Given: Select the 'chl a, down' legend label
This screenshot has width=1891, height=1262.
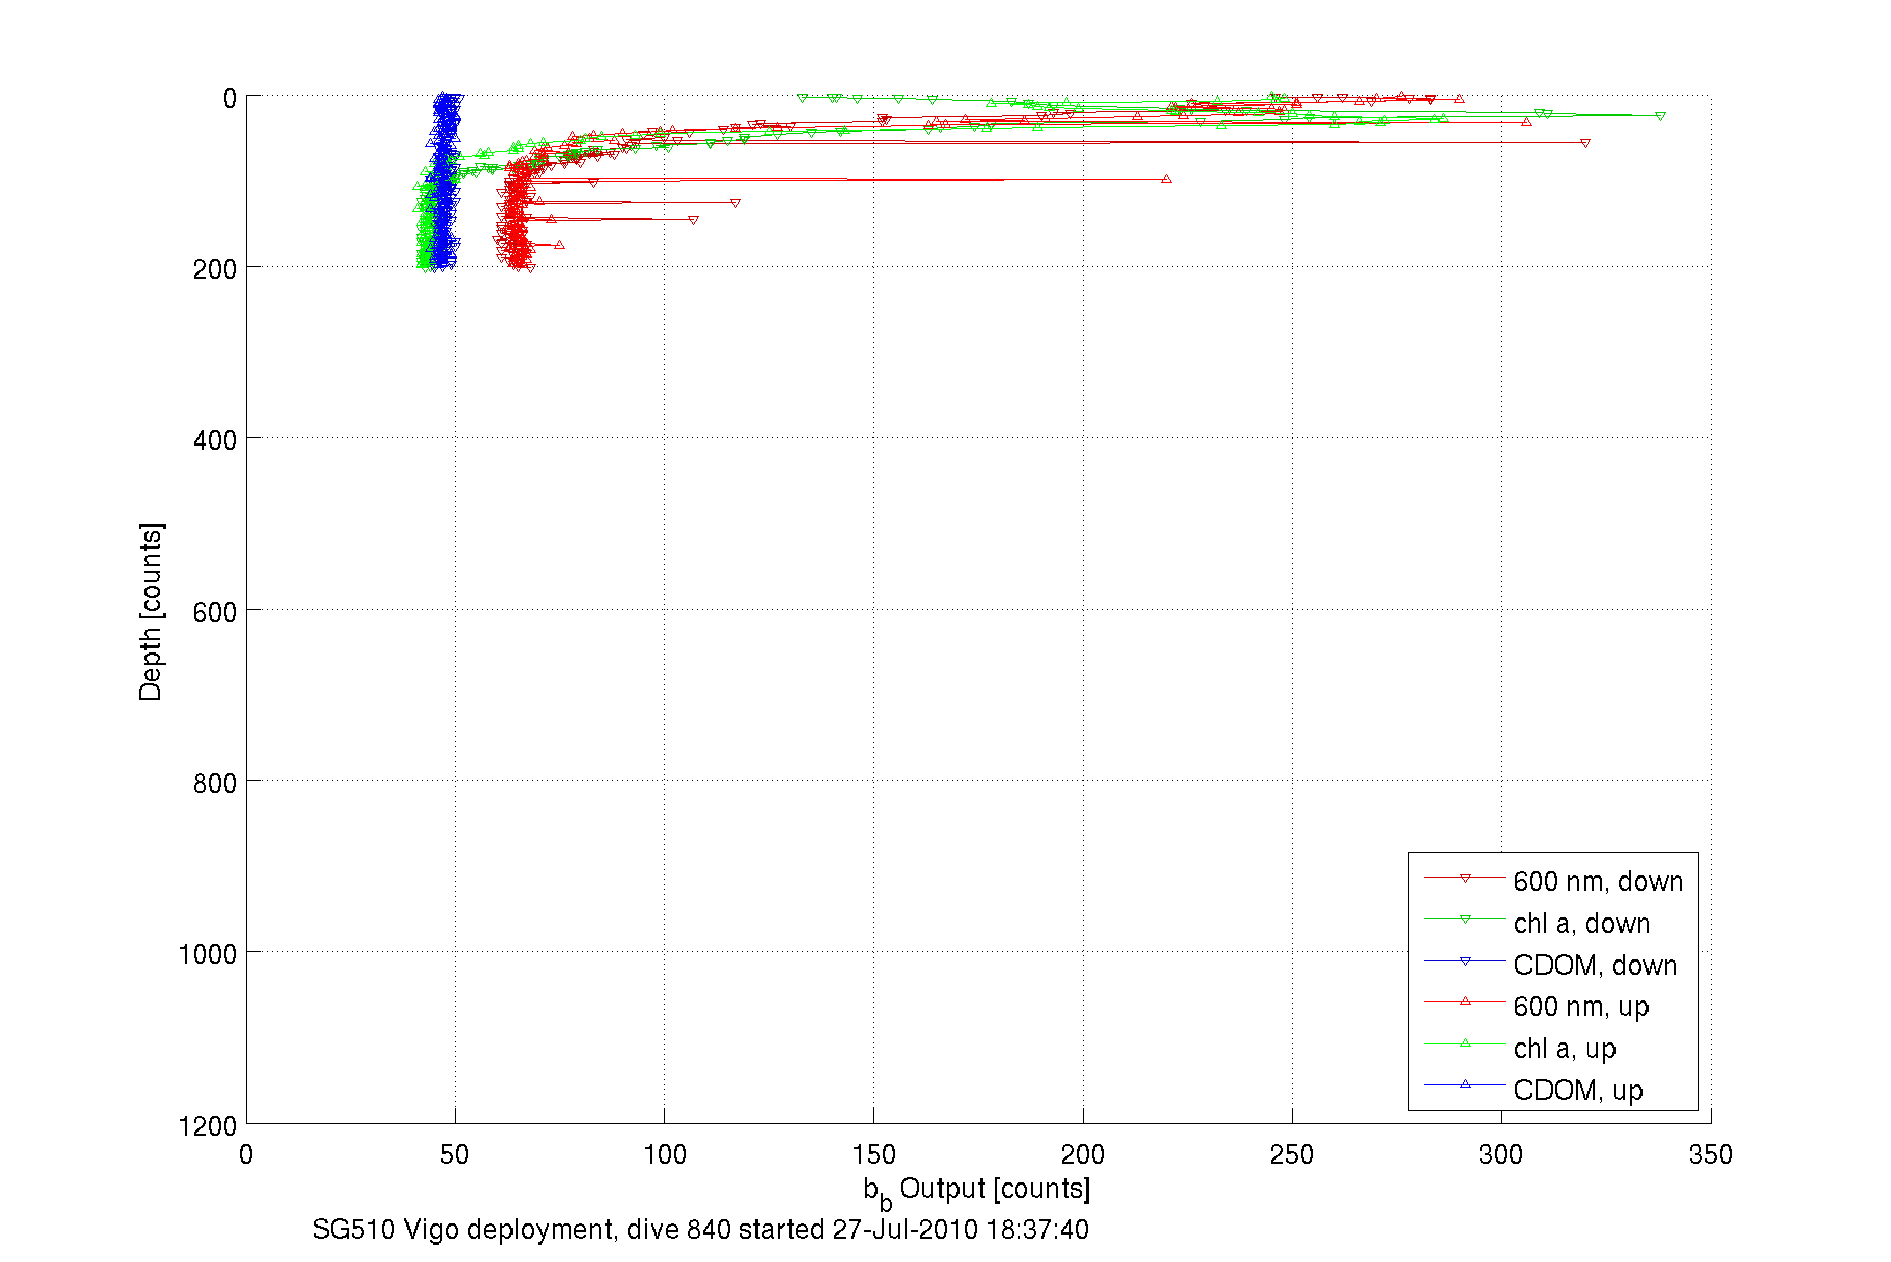Looking at the screenshot, I should pyautogui.click(x=1581, y=923).
